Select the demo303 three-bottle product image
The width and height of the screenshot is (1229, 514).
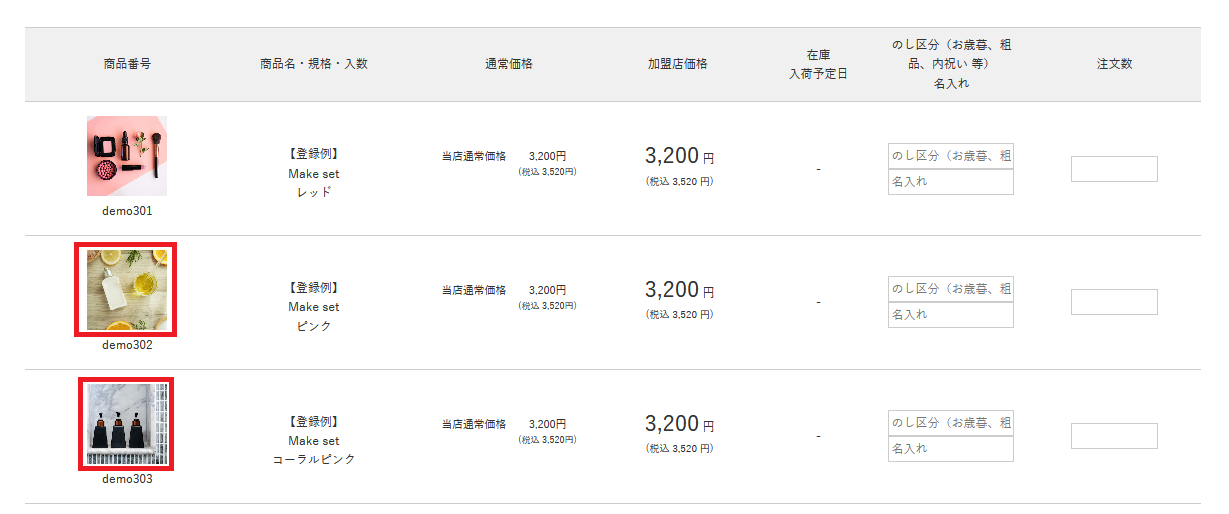pyautogui.click(x=127, y=424)
